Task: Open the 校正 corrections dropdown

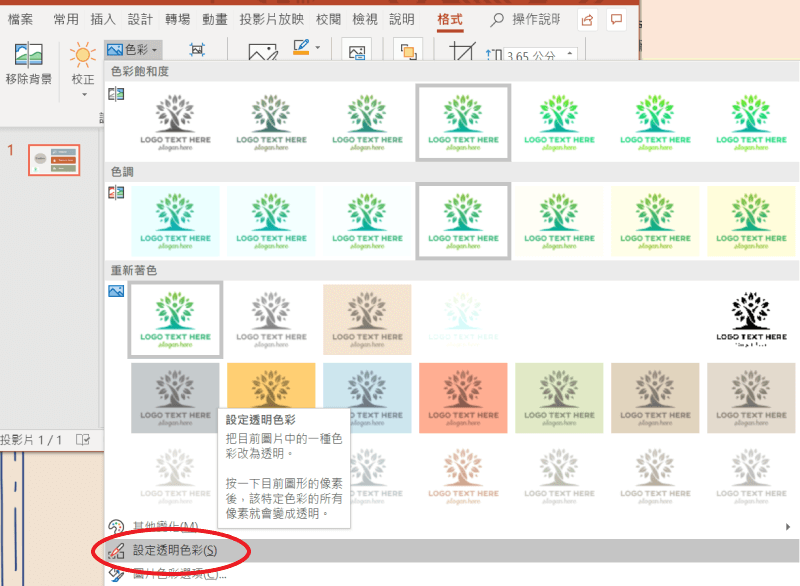Action: click(x=83, y=69)
